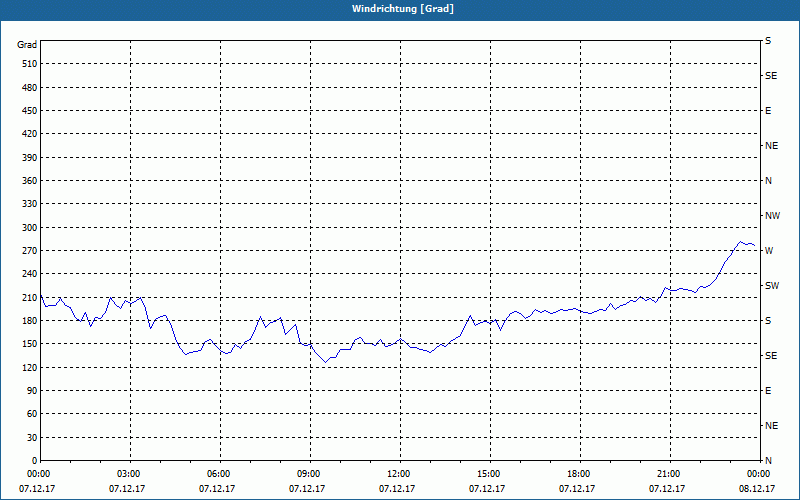800x500 pixels.
Task: Click the E compass label level with 90
Action: click(x=768, y=391)
